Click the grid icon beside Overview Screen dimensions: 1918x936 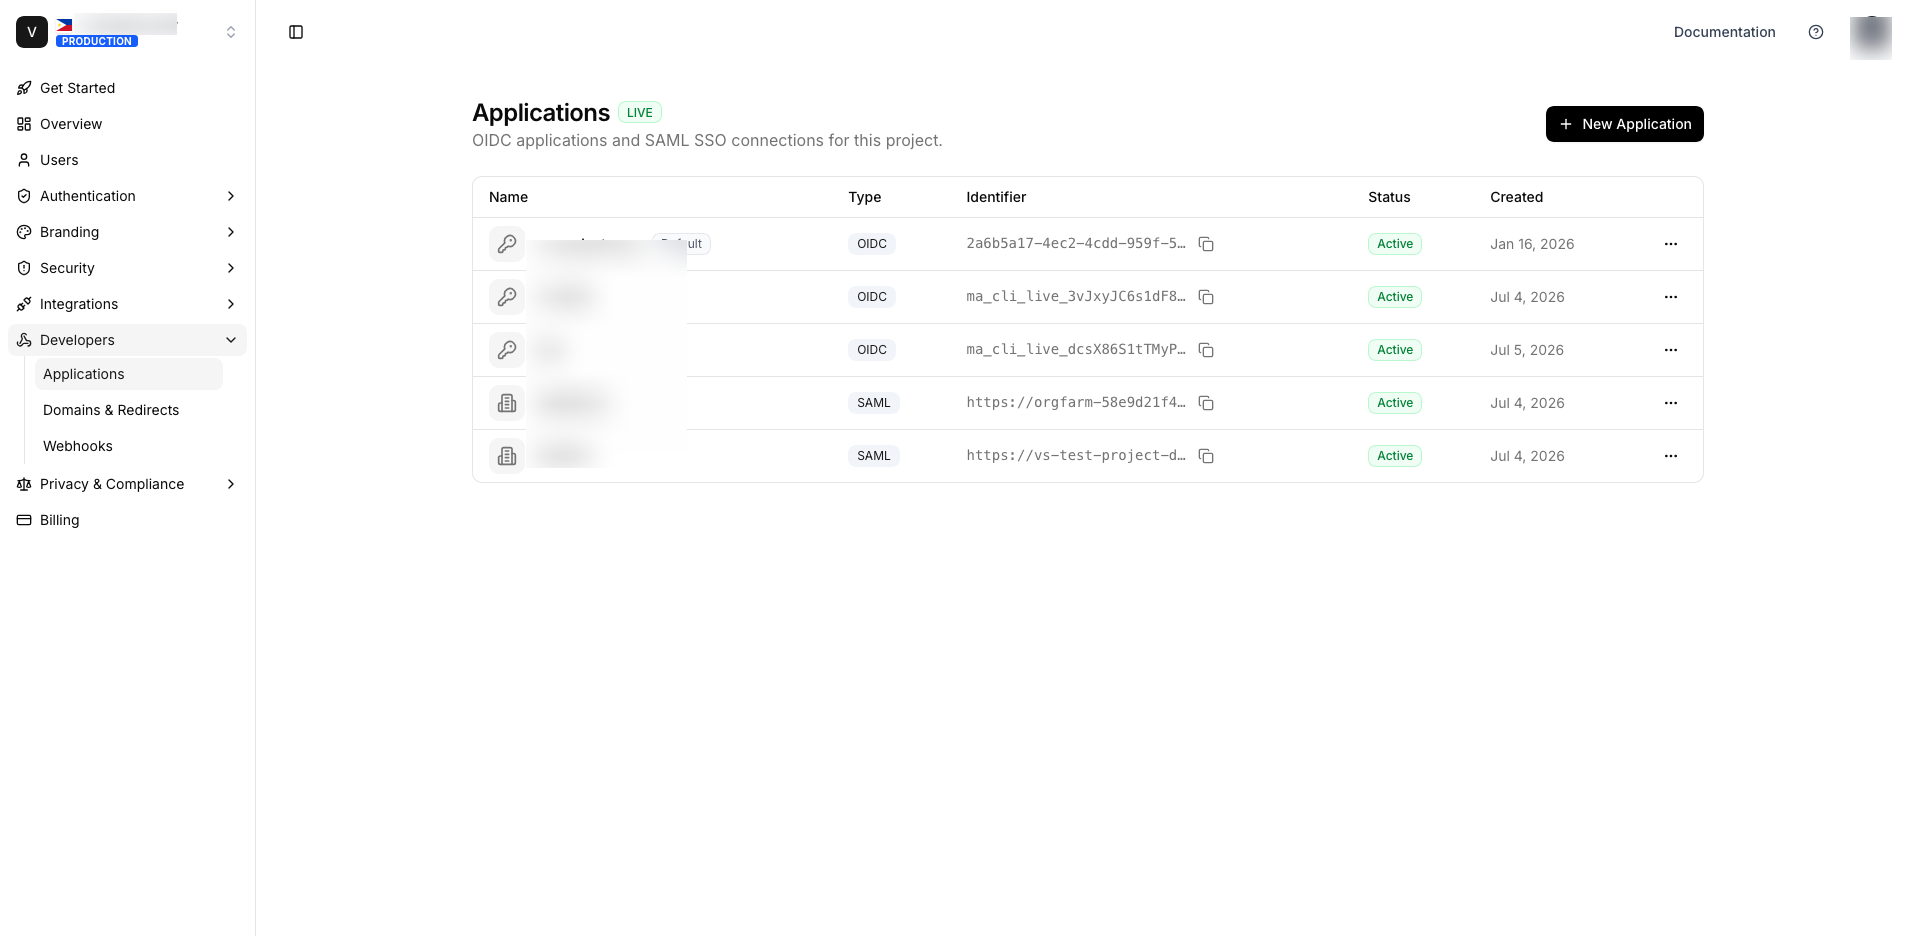coord(24,124)
